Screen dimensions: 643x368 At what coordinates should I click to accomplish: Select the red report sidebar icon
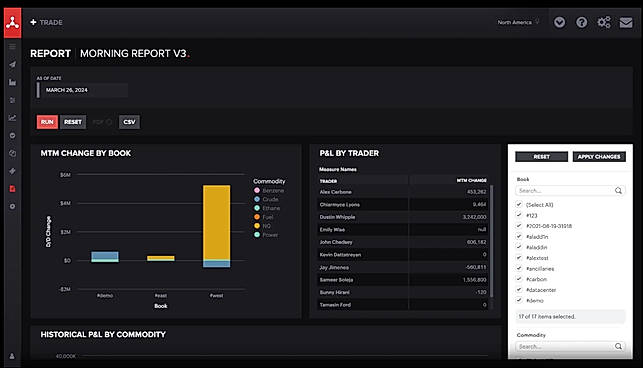click(12, 189)
